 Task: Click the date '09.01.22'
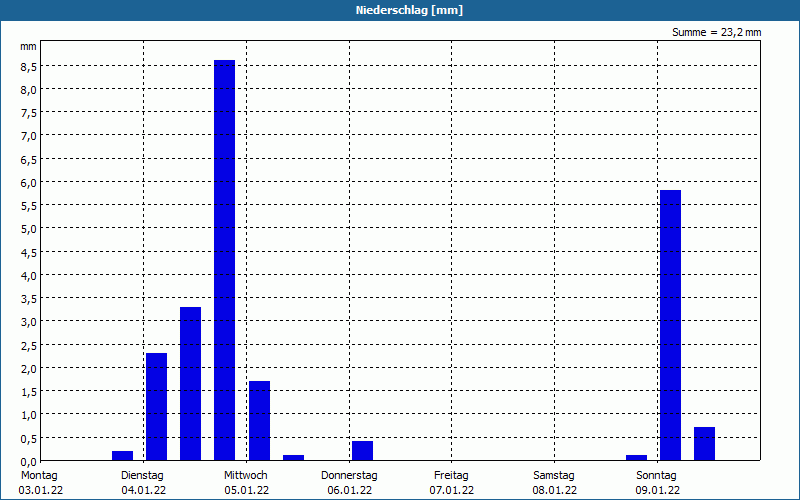point(657,491)
